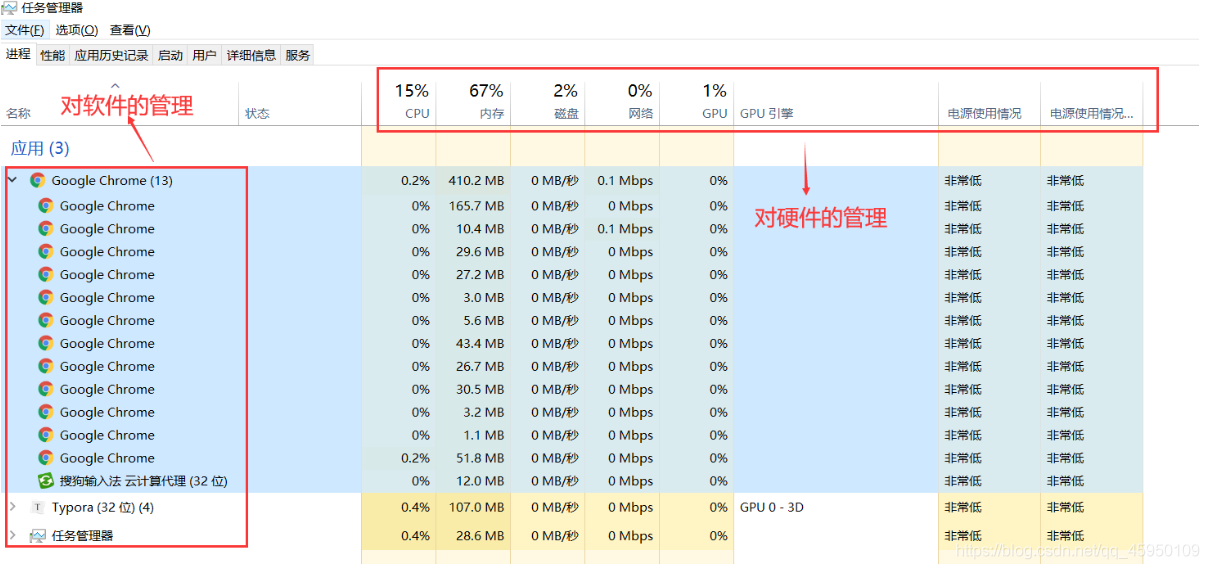The height and width of the screenshot is (569, 1209).
Task: Switch to the 性能 tab
Action: tap(52, 56)
